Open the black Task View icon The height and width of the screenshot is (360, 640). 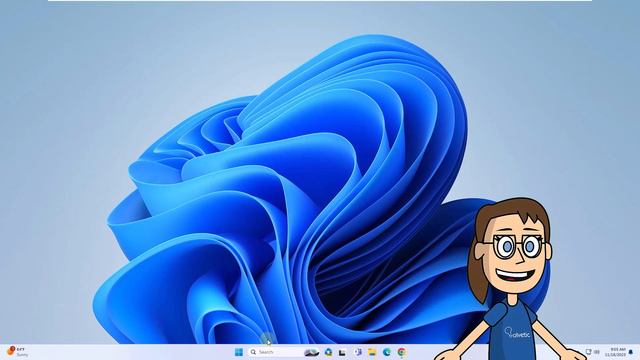pyautogui.click(x=342, y=352)
